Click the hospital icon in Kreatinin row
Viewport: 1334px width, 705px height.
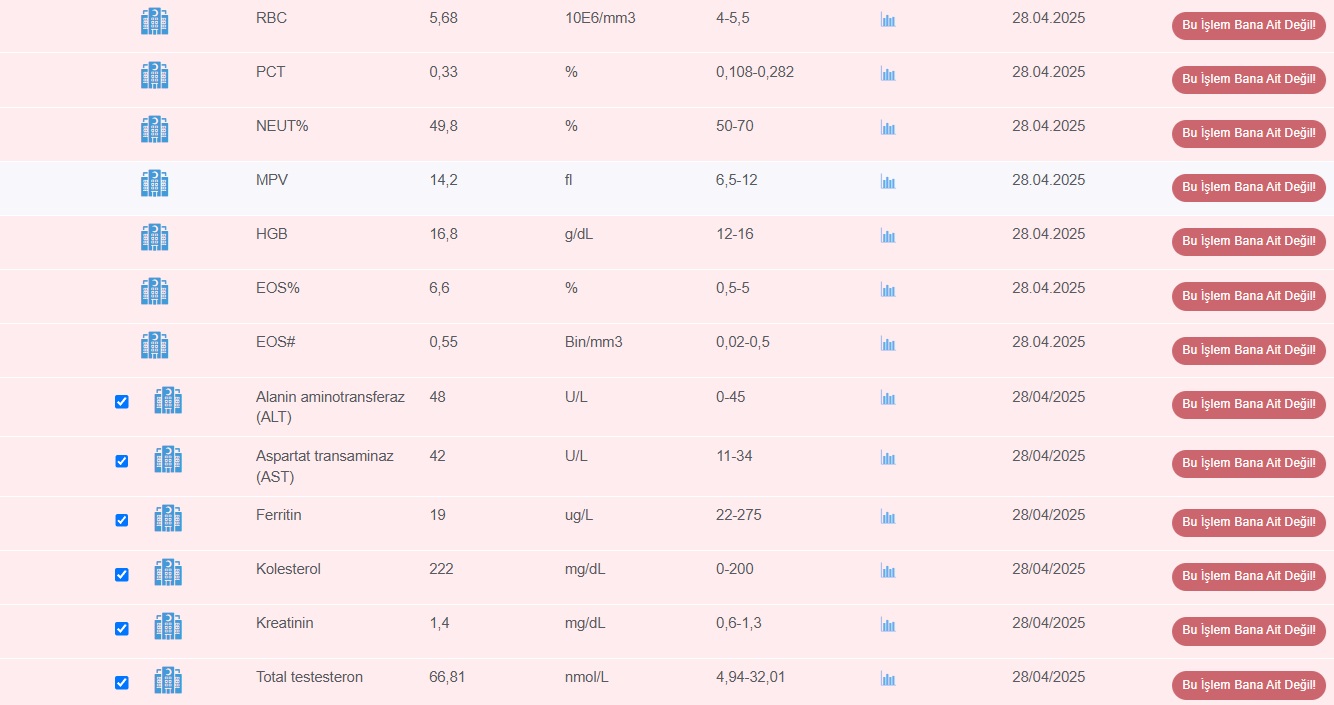click(168, 626)
